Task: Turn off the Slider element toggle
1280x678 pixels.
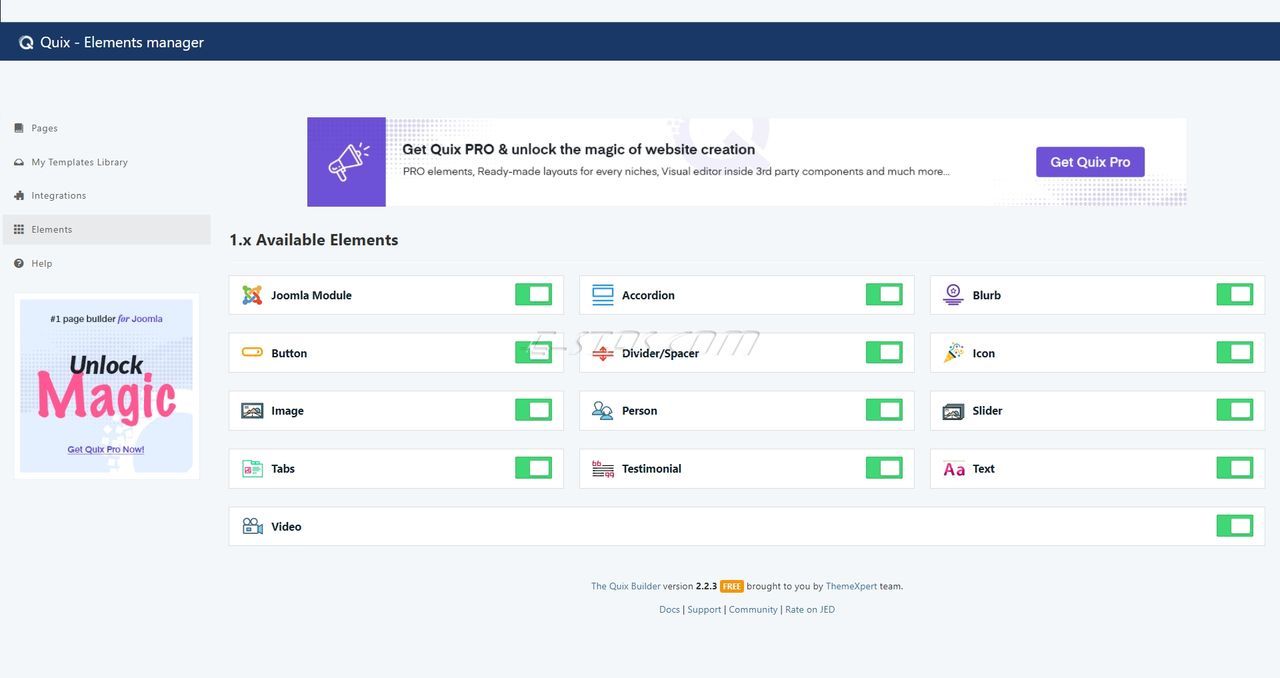Action: [1235, 410]
